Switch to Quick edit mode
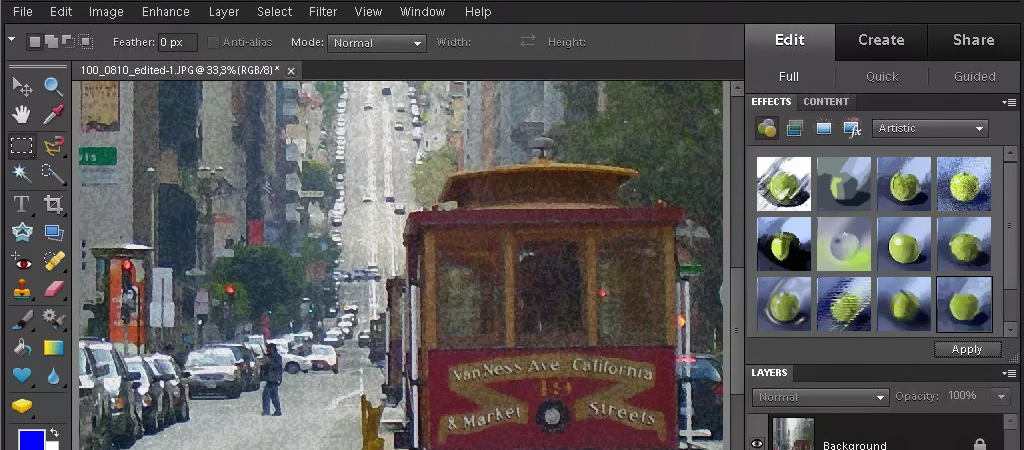 pyautogui.click(x=882, y=76)
